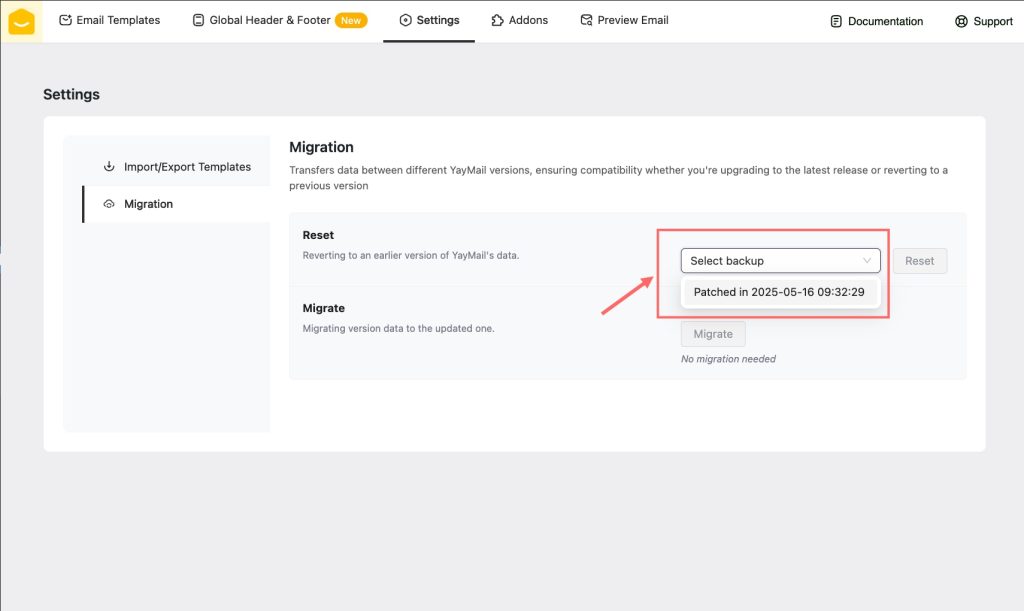Open the Select backup dropdown
The image size is (1024, 611).
pos(780,260)
